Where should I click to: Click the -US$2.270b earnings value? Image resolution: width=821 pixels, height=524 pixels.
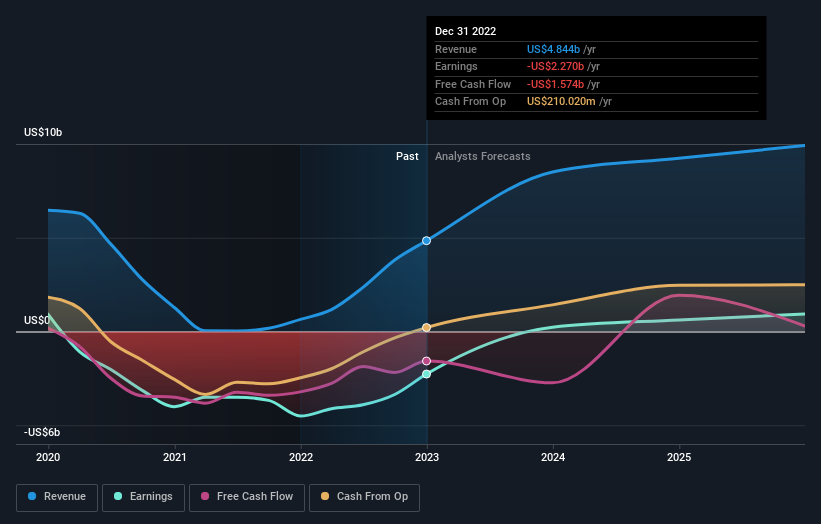556,66
